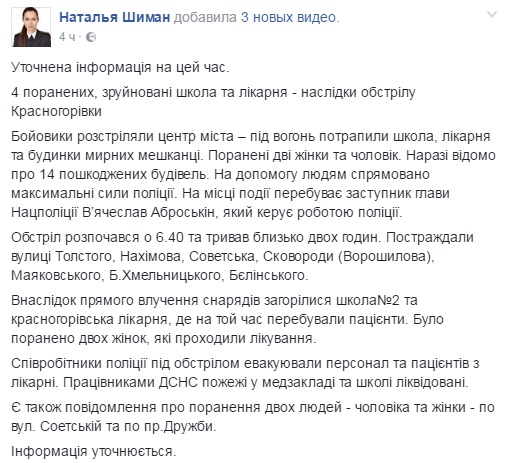Click the "4 поранених" headline text
Image resolution: width=505 pixels, height=463 pixels.
(x=54, y=93)
